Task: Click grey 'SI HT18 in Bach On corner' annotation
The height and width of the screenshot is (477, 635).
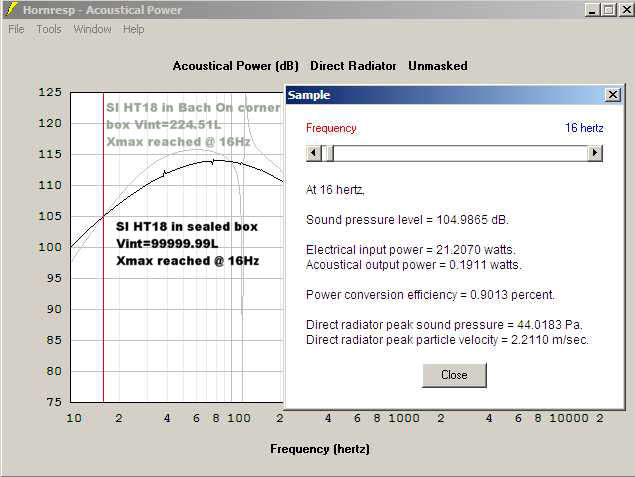Action: 193,108
